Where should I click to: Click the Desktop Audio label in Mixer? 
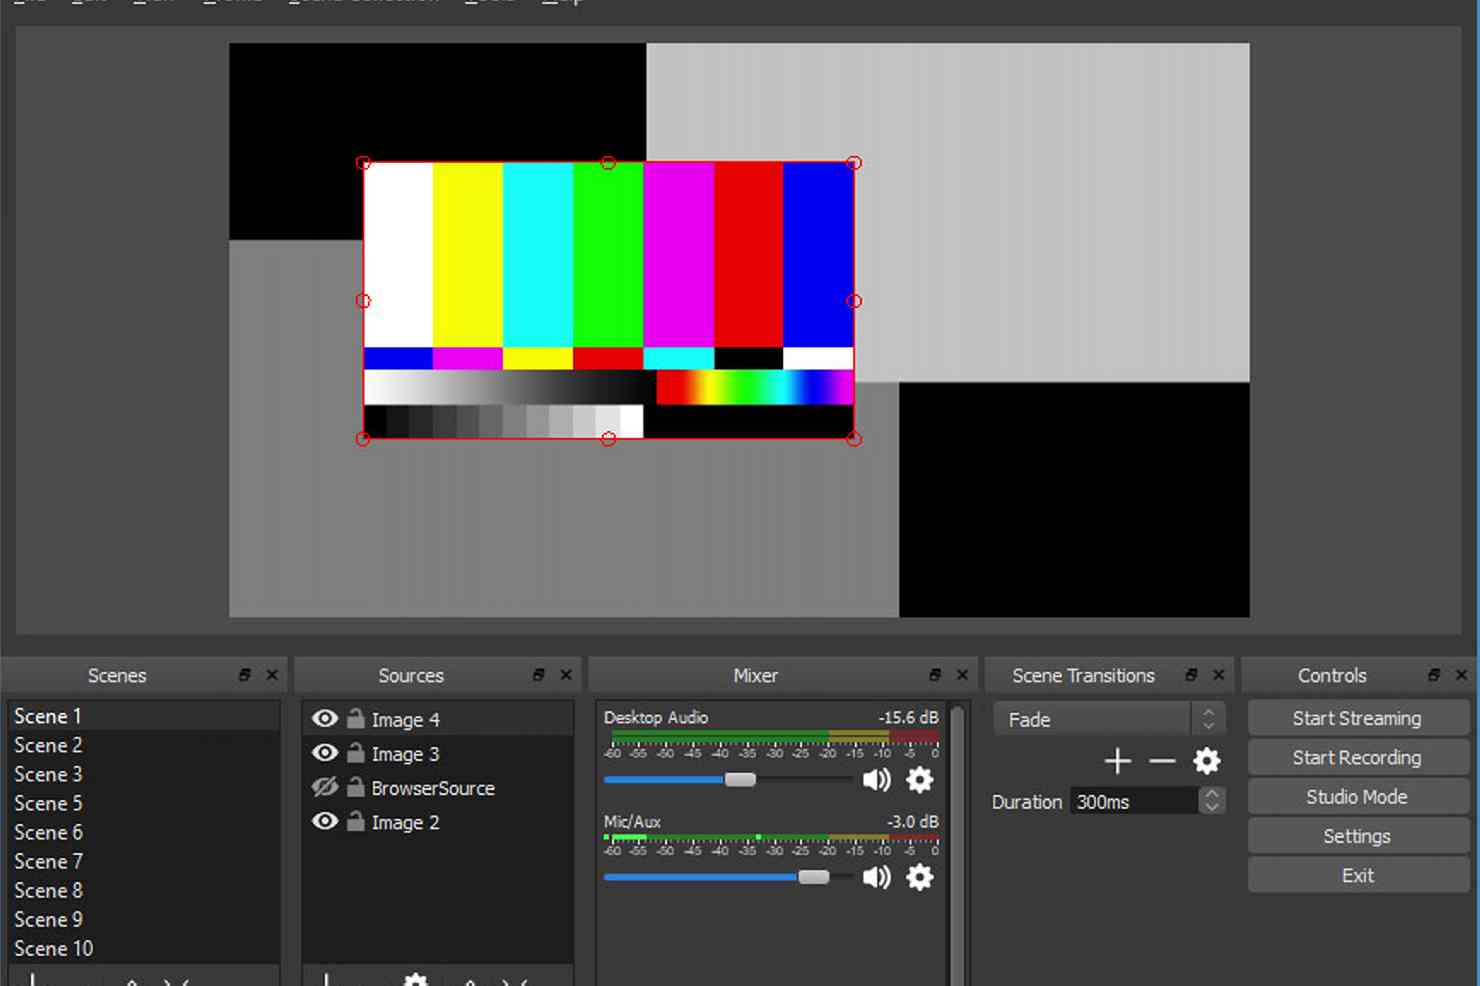pyautogui.click(x=656, y=717)
